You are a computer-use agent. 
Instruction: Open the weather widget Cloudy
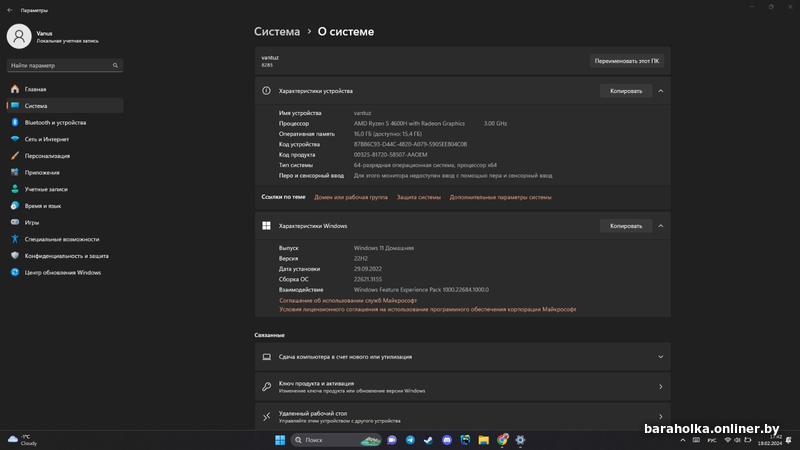[x=23, y=440]
